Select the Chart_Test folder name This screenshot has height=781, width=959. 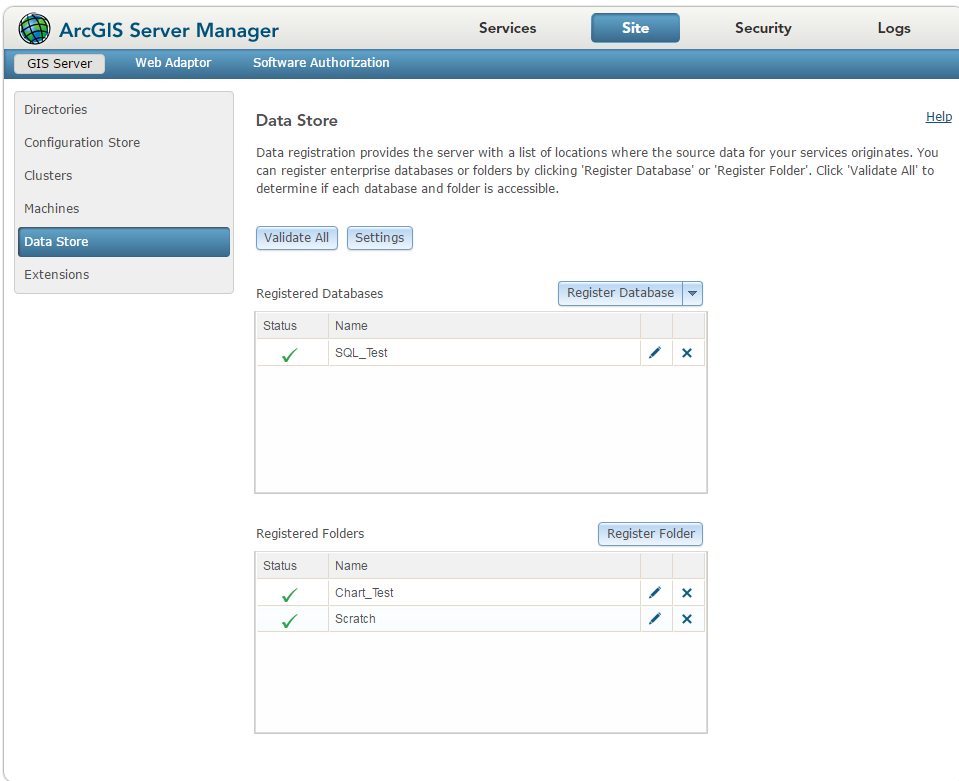point(364,593)
